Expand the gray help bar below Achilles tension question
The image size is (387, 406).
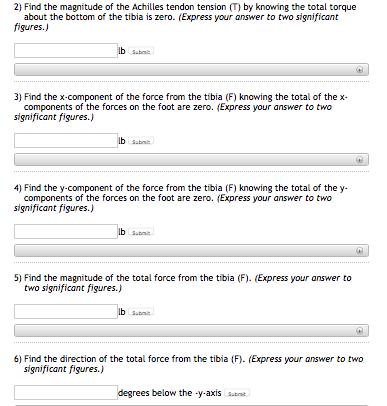coord(191,70)
